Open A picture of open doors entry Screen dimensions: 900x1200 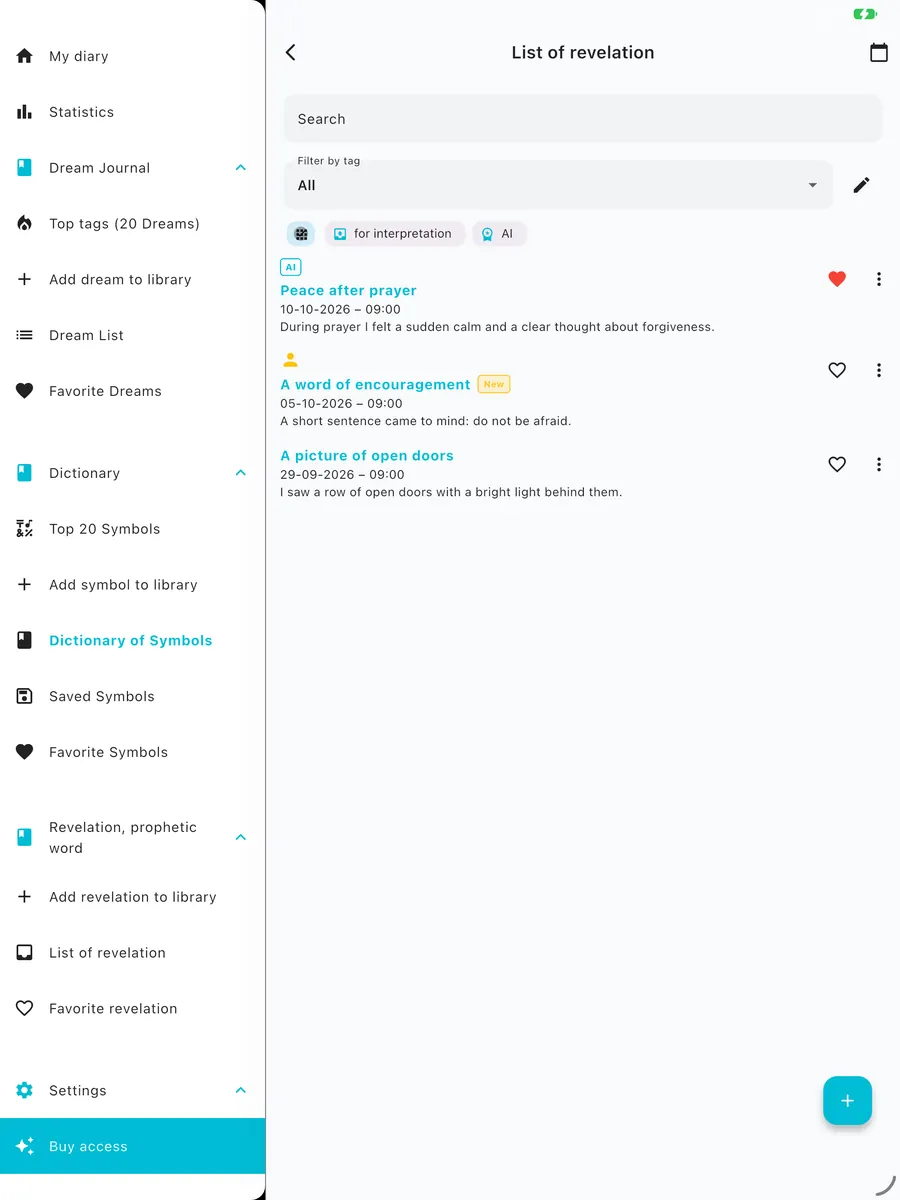[367, 456]
